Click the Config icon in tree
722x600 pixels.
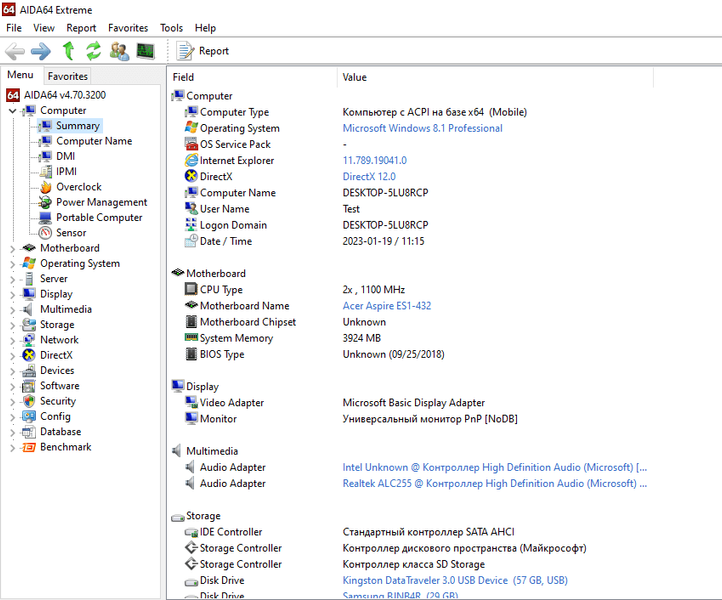pyautogui.click(x=29, y=416)
